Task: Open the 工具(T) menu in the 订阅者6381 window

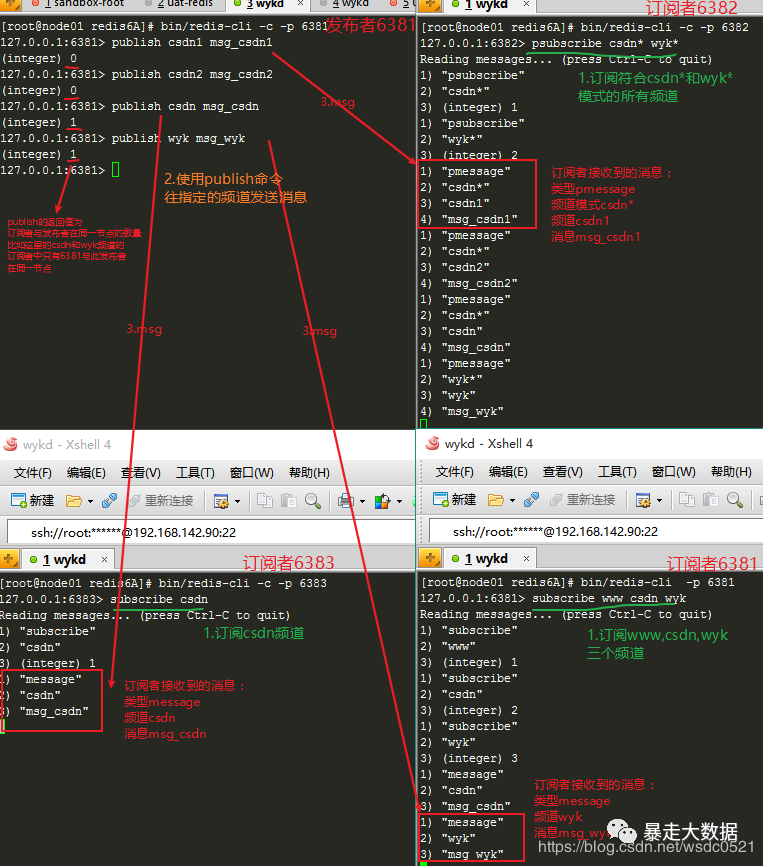Action: pyautogui.click(x=616, y=472)
